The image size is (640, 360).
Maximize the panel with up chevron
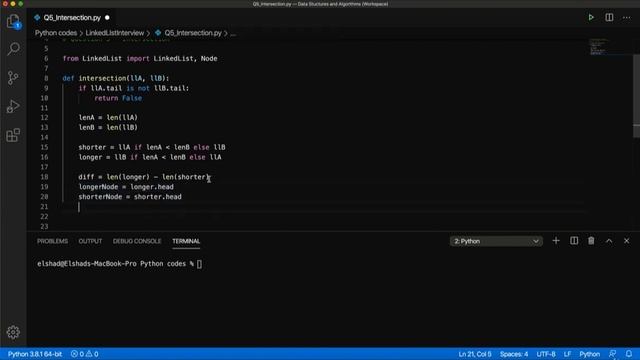click(609, 241)
